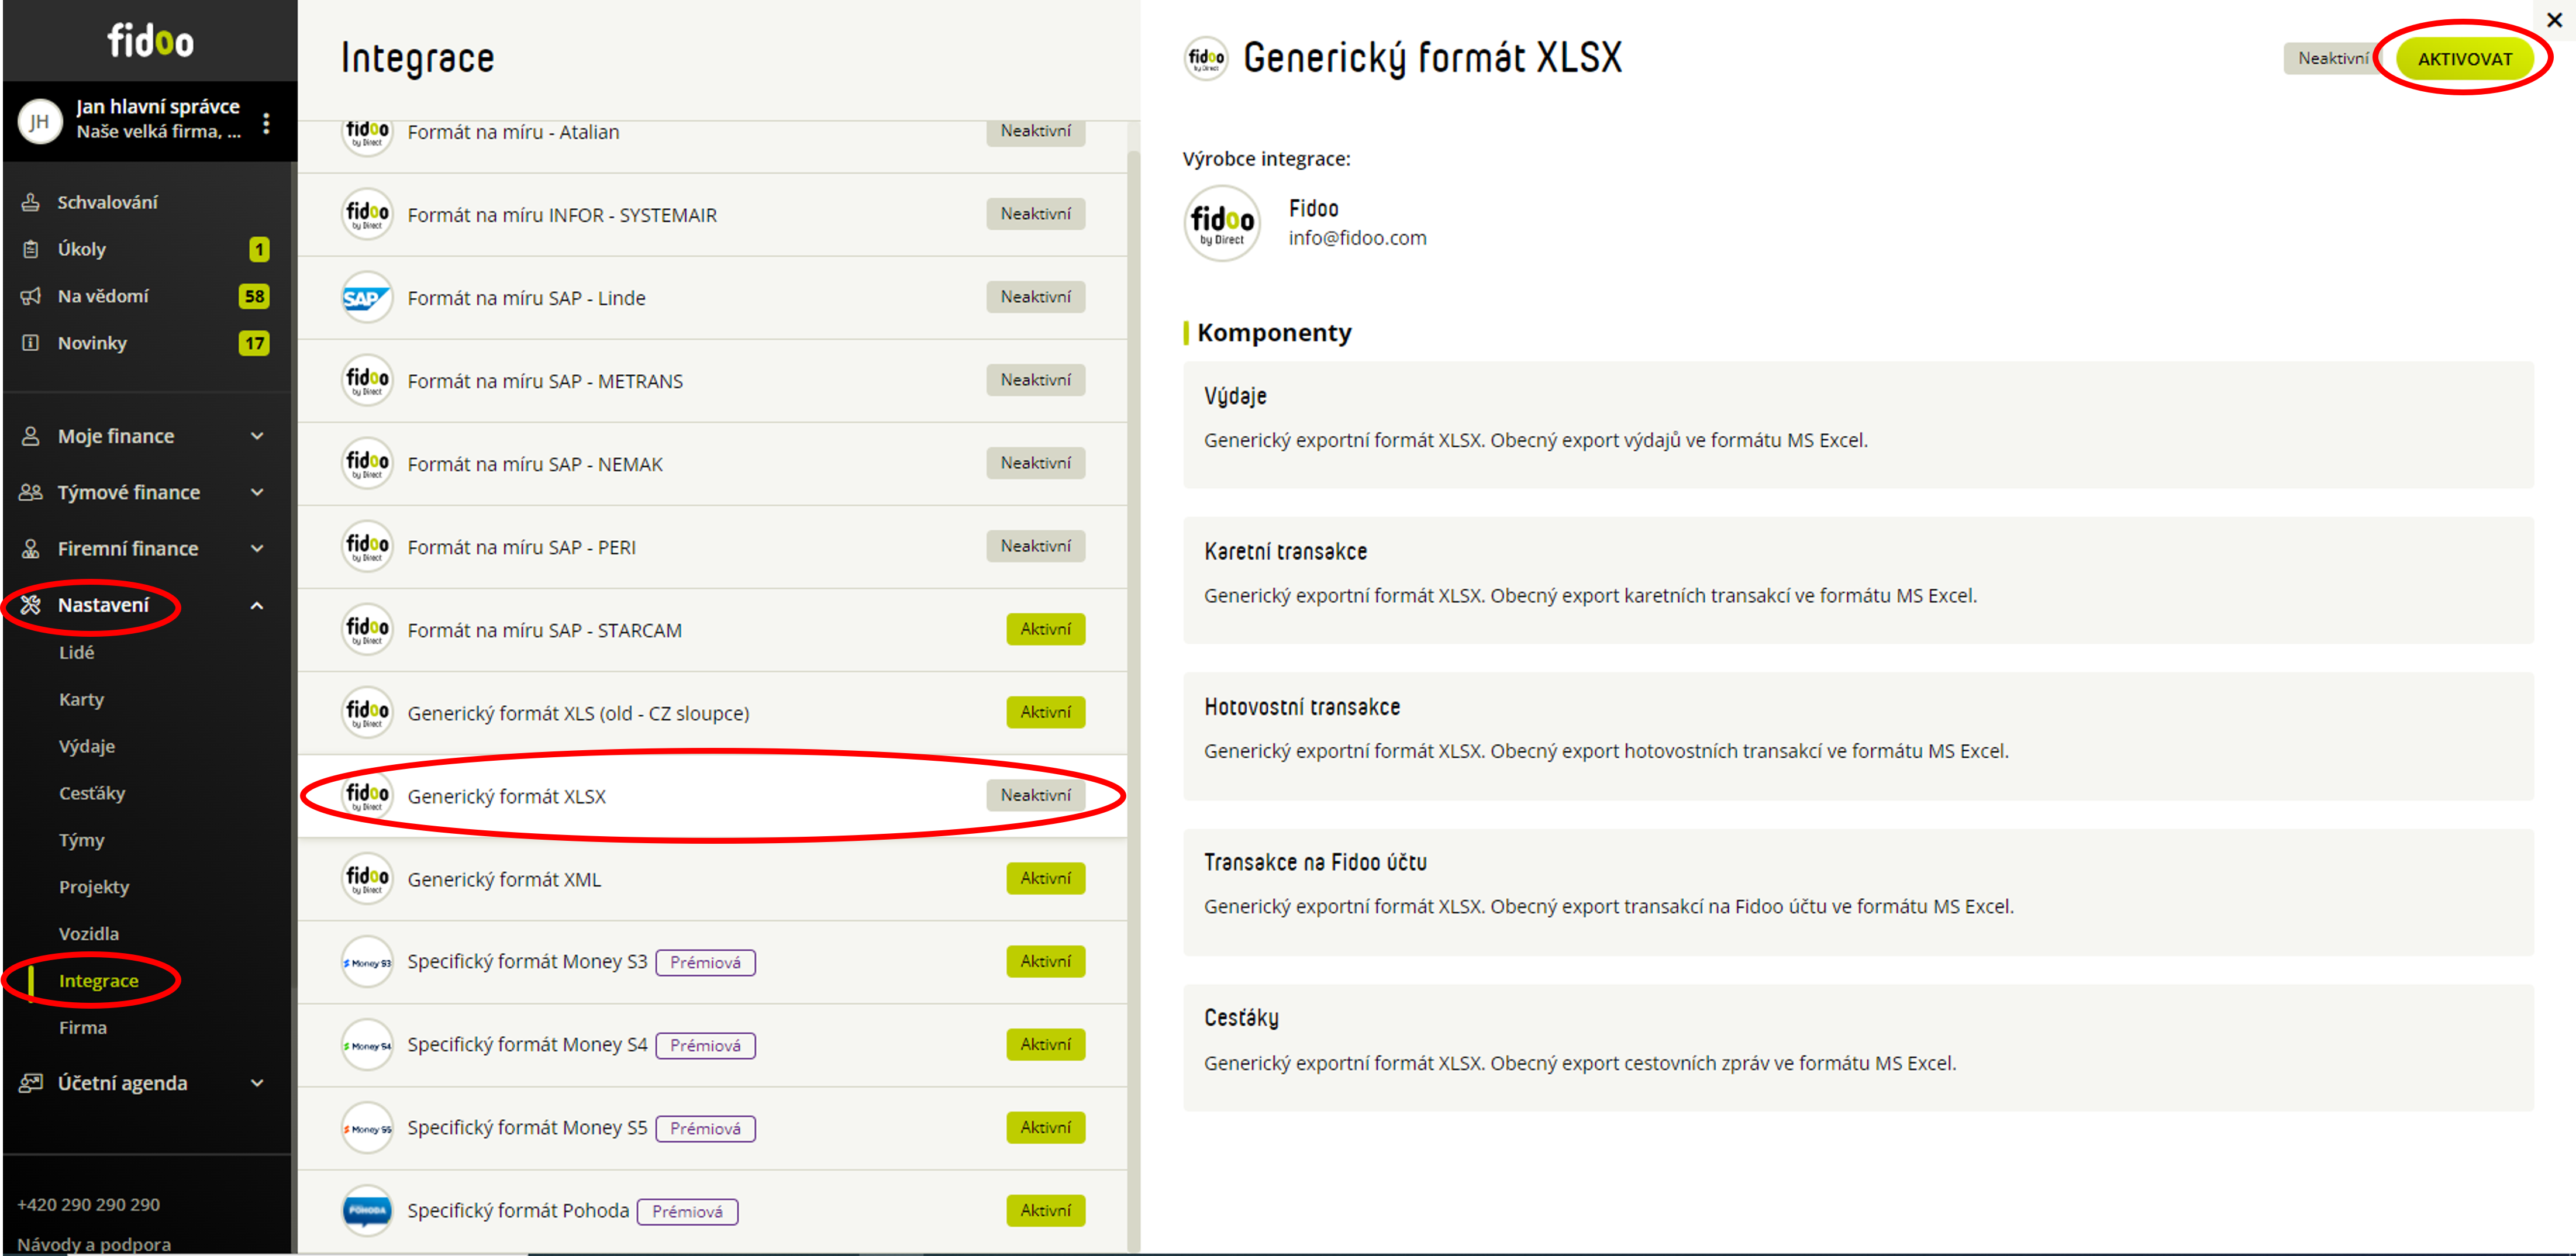Click Fidoo logo in detail panel title
Screen dimensions: 2576x1256
1206,59
